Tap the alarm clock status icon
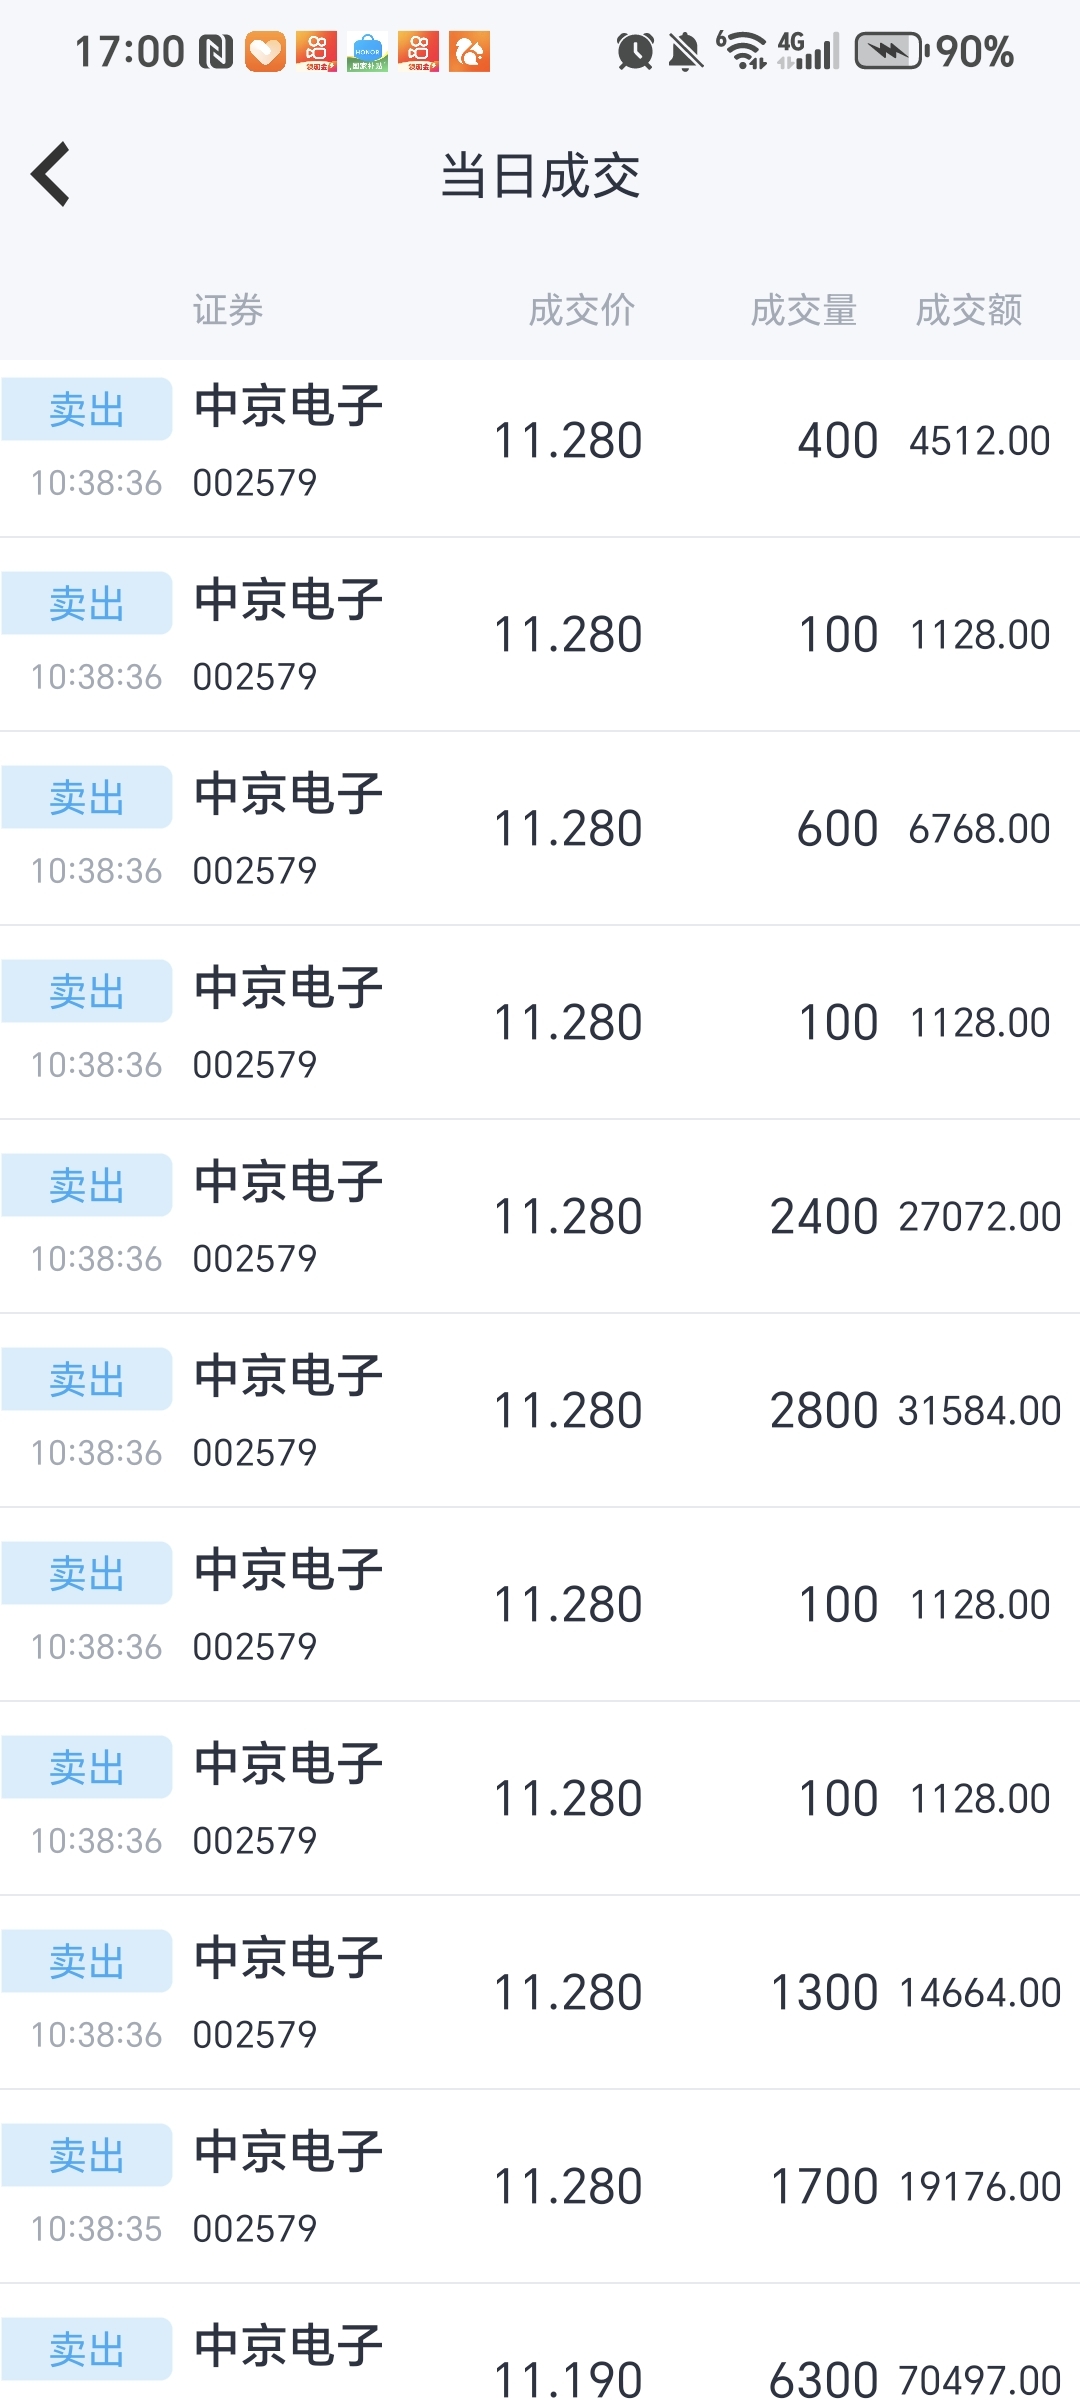 pyautogui.click(x=635, y=51)
